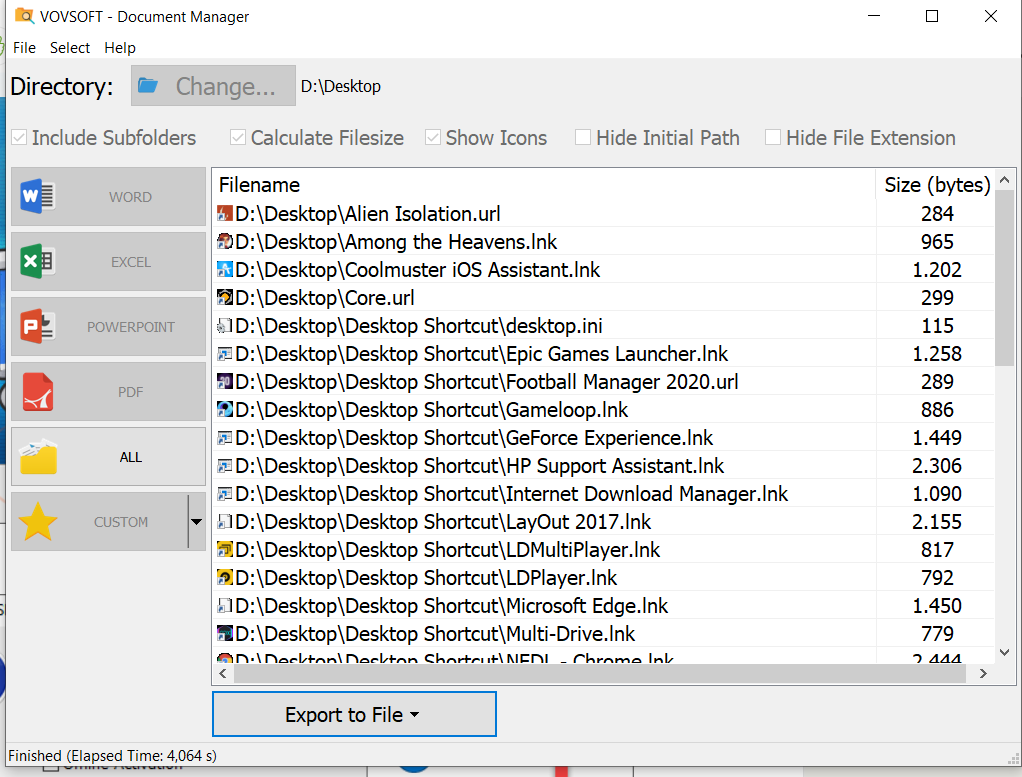Filter by WORD documents
The image size is (1022, 777).
(x=108, y=196)
